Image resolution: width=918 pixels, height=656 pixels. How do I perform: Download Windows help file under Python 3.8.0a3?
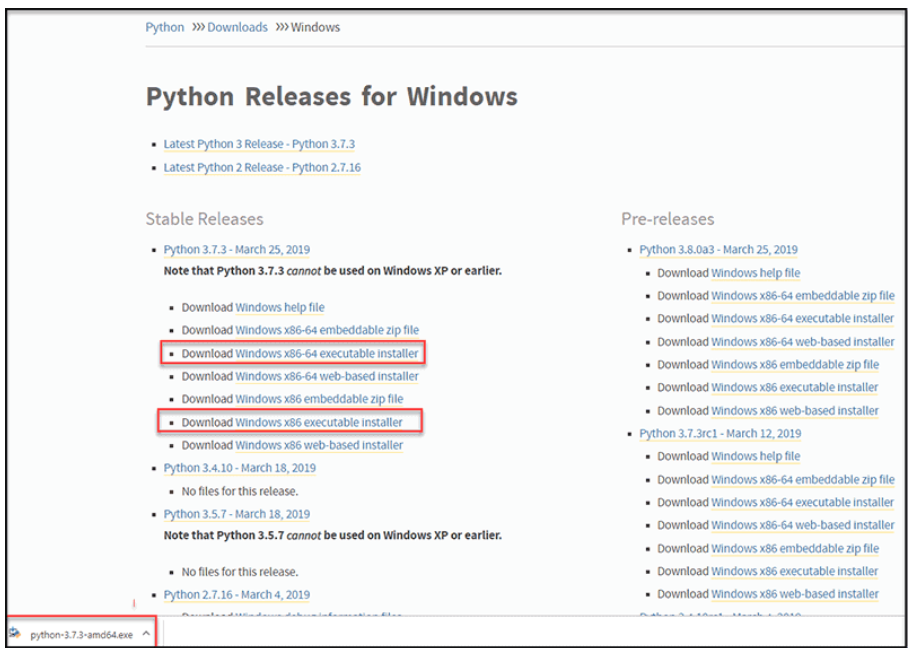[755, 273]
